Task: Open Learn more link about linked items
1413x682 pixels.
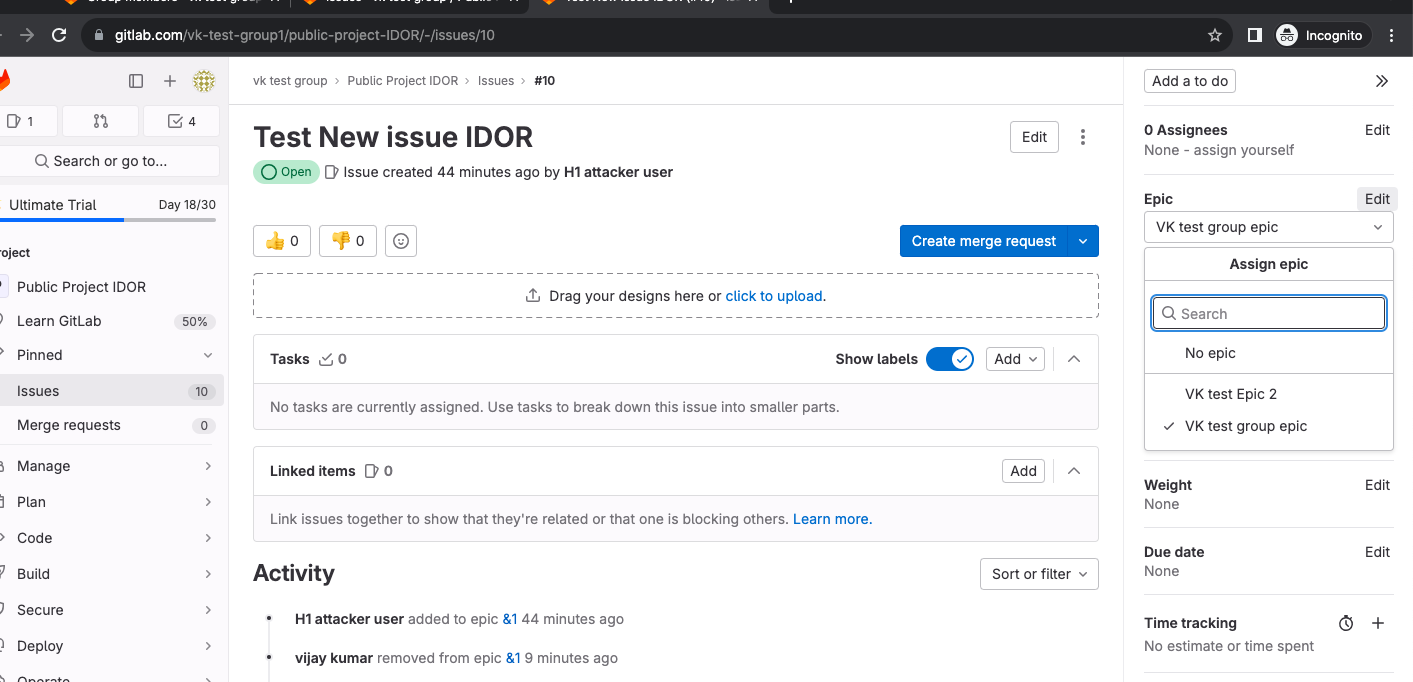Action: coord(832,519)
